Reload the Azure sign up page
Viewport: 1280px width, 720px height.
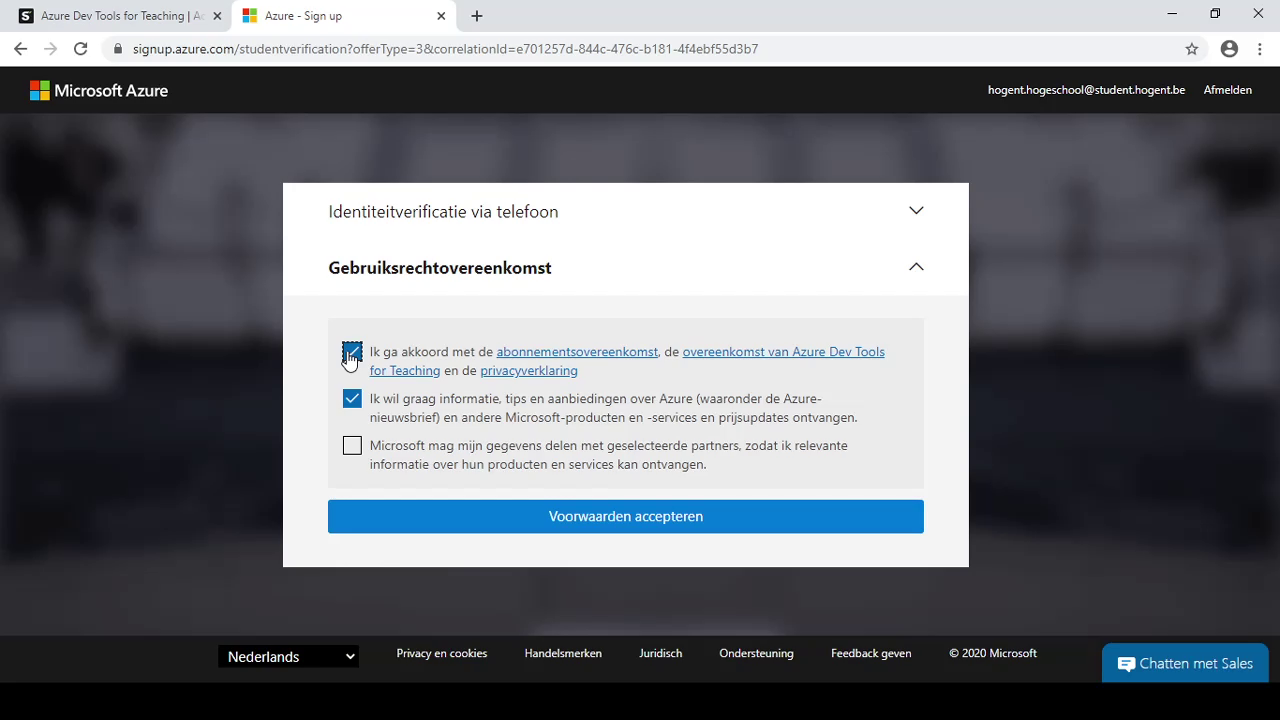click(x=80, y=49)
